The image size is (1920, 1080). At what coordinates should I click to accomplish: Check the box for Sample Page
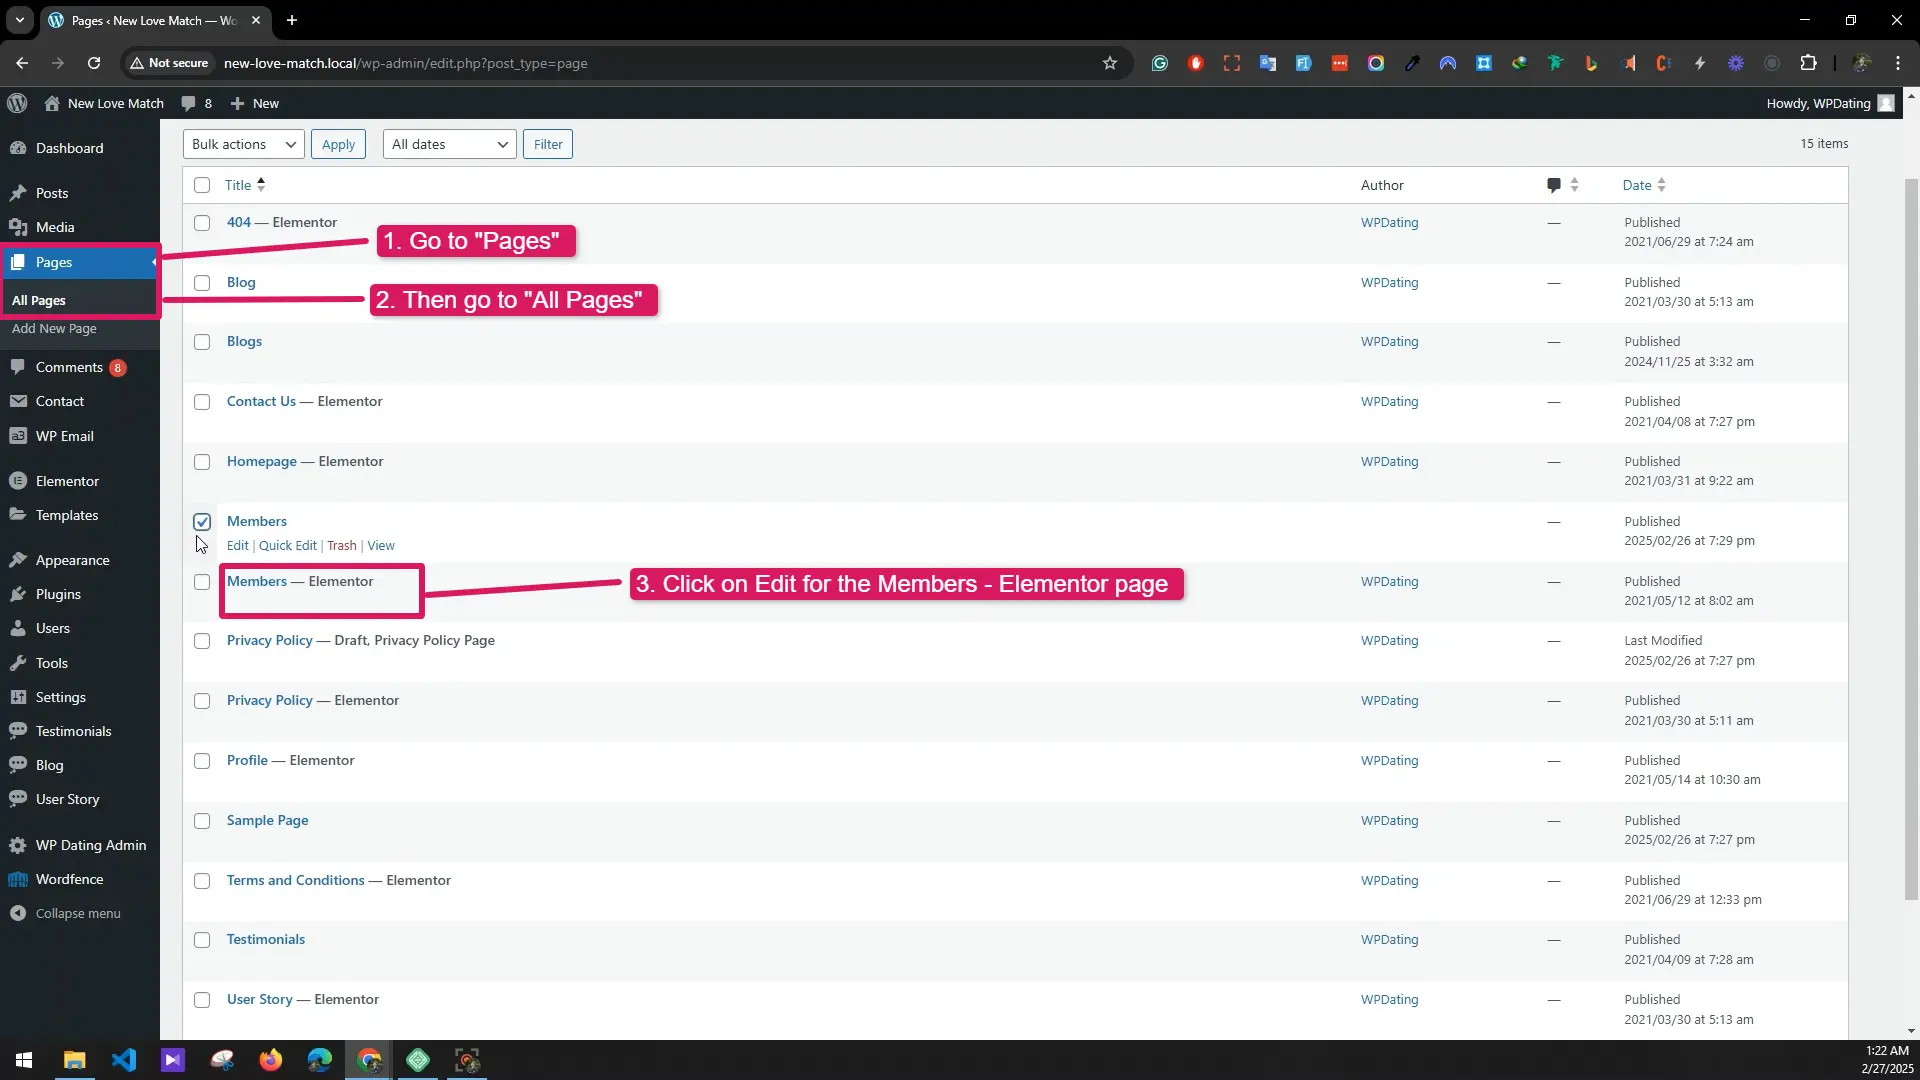pyautogui.click(x=202, y=821)
